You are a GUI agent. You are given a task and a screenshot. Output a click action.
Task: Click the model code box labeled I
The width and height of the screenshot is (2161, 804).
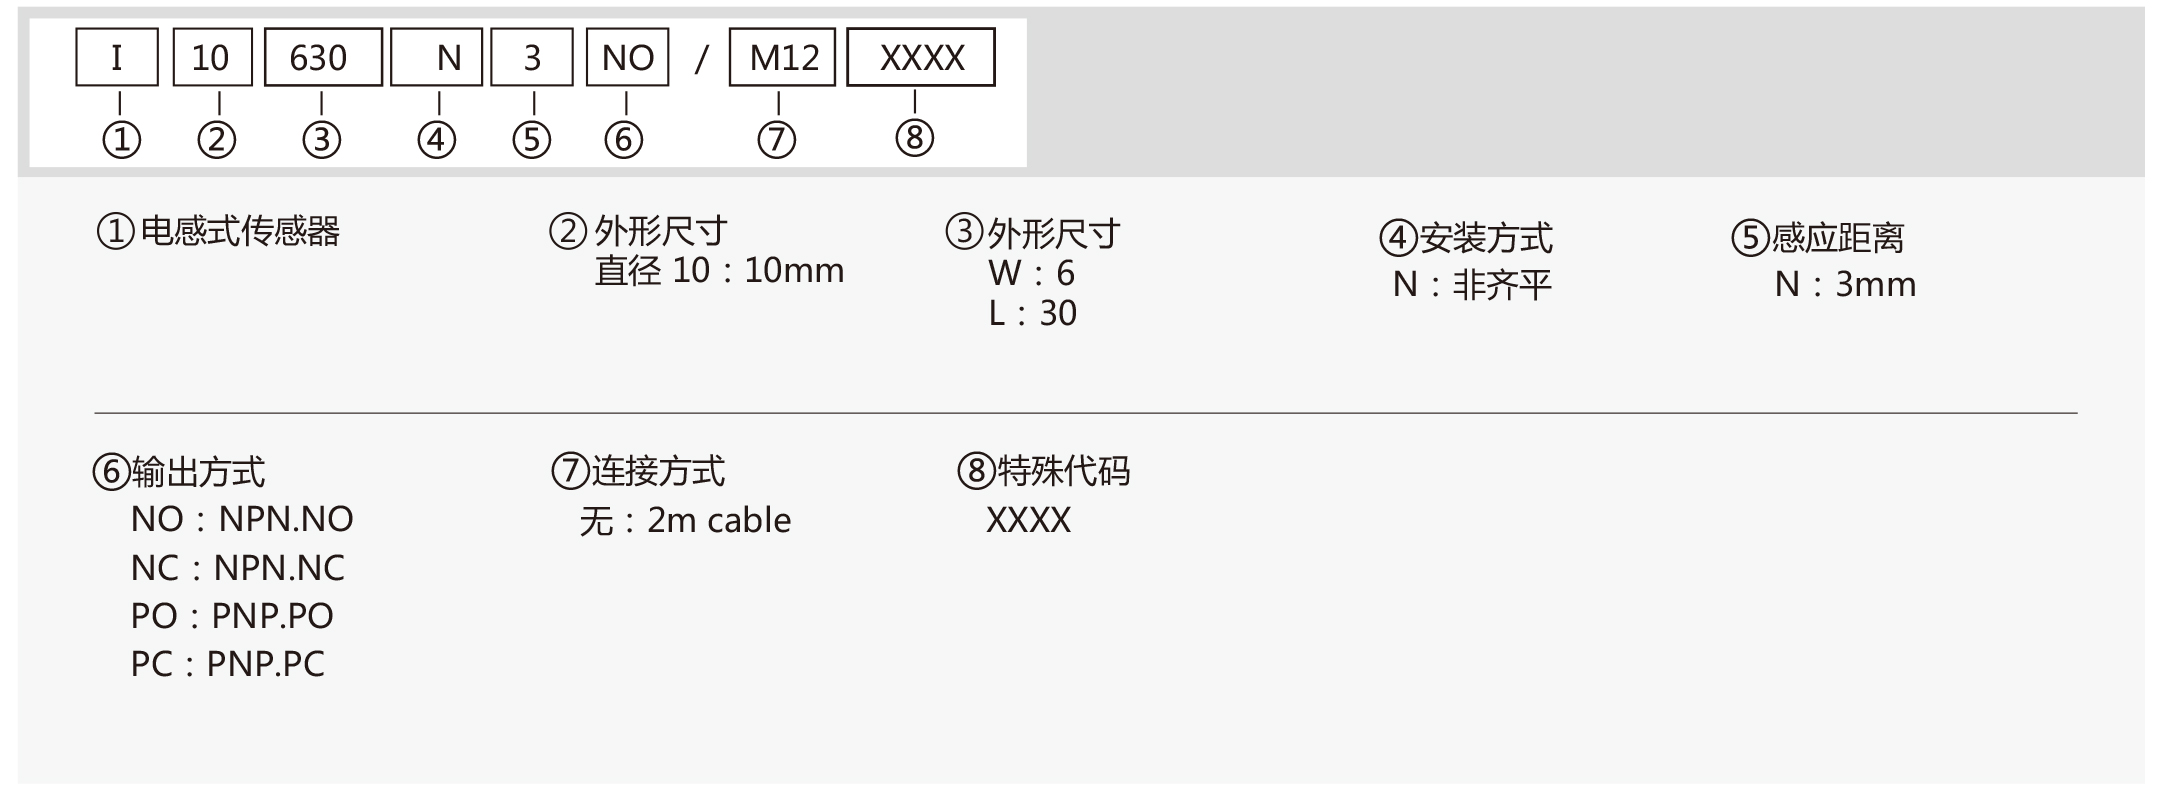(117, 58)
